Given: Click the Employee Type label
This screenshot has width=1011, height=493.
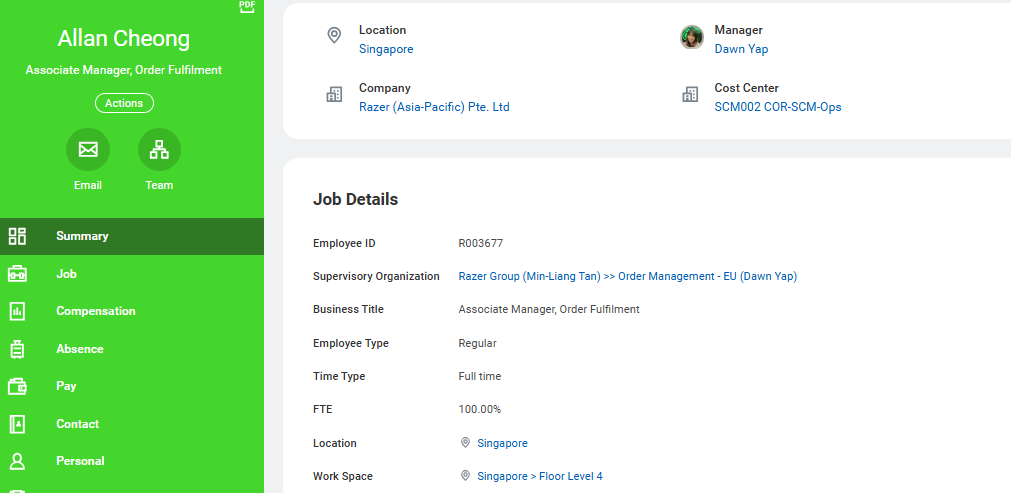Looking at the screenshot, I should click(351, 343).
